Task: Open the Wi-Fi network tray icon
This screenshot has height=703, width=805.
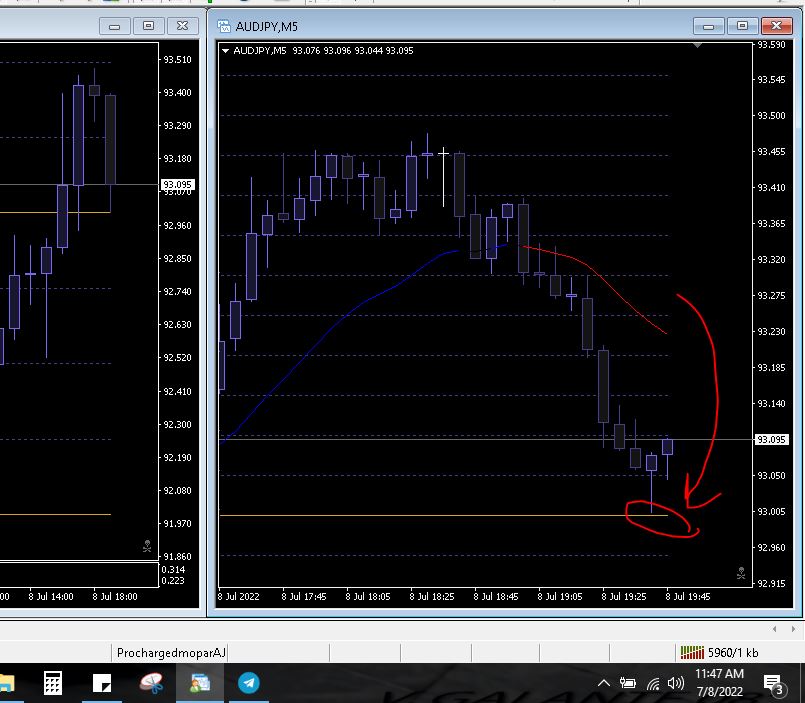Action: 653,683
